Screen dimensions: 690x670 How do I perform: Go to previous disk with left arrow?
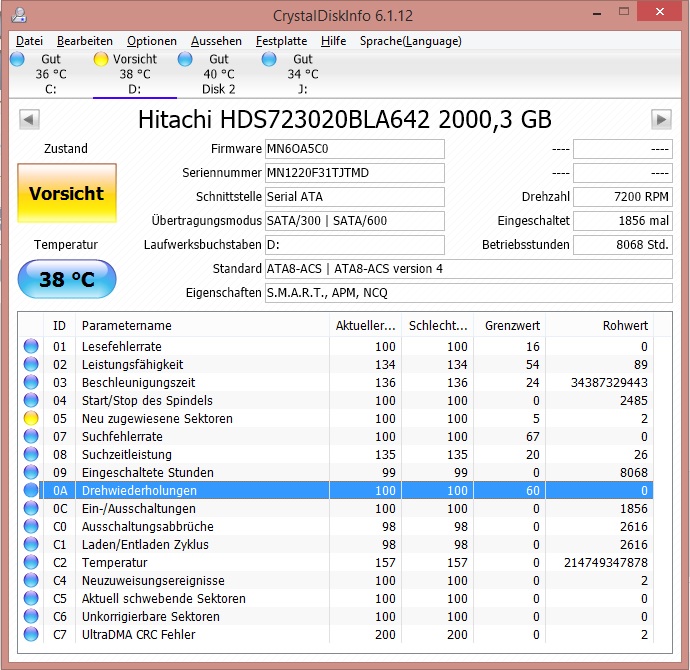click(29, 119)
